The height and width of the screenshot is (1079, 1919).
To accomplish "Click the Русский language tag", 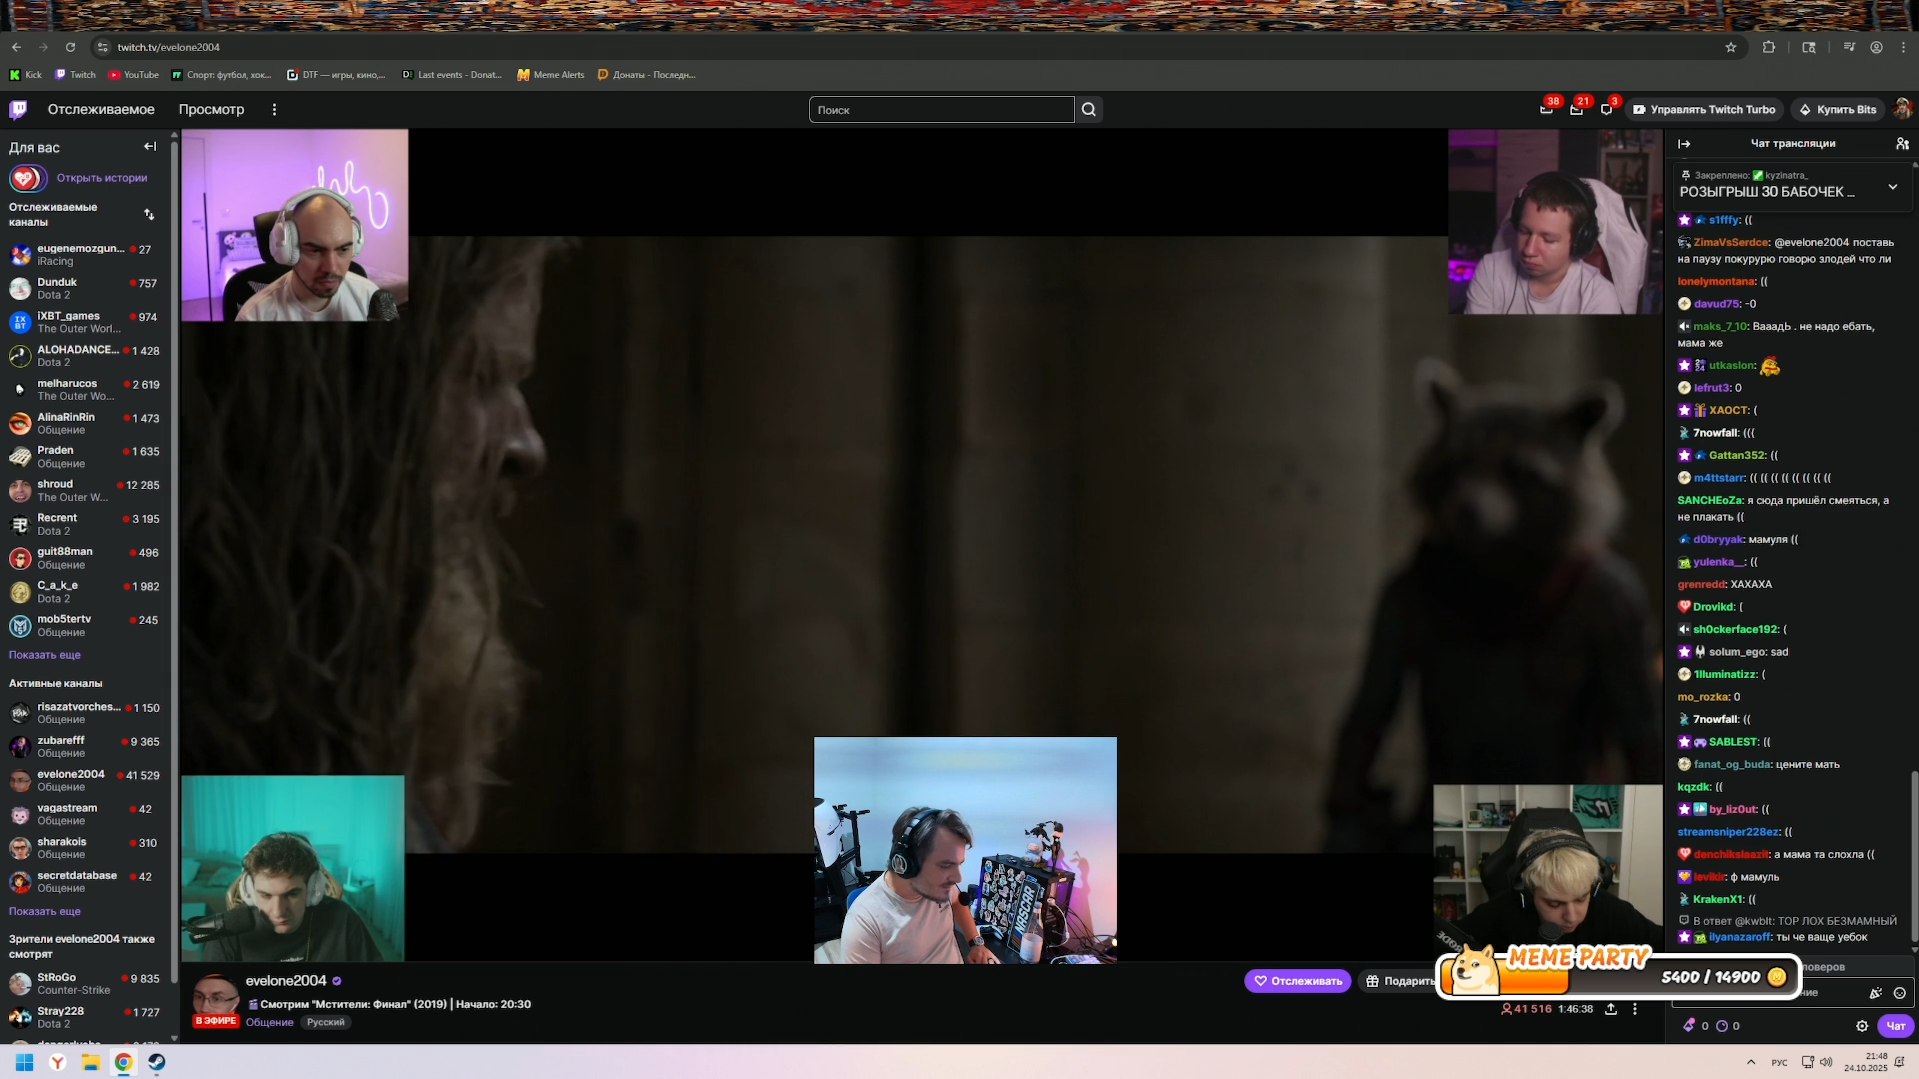I will tap(325, 1022).
